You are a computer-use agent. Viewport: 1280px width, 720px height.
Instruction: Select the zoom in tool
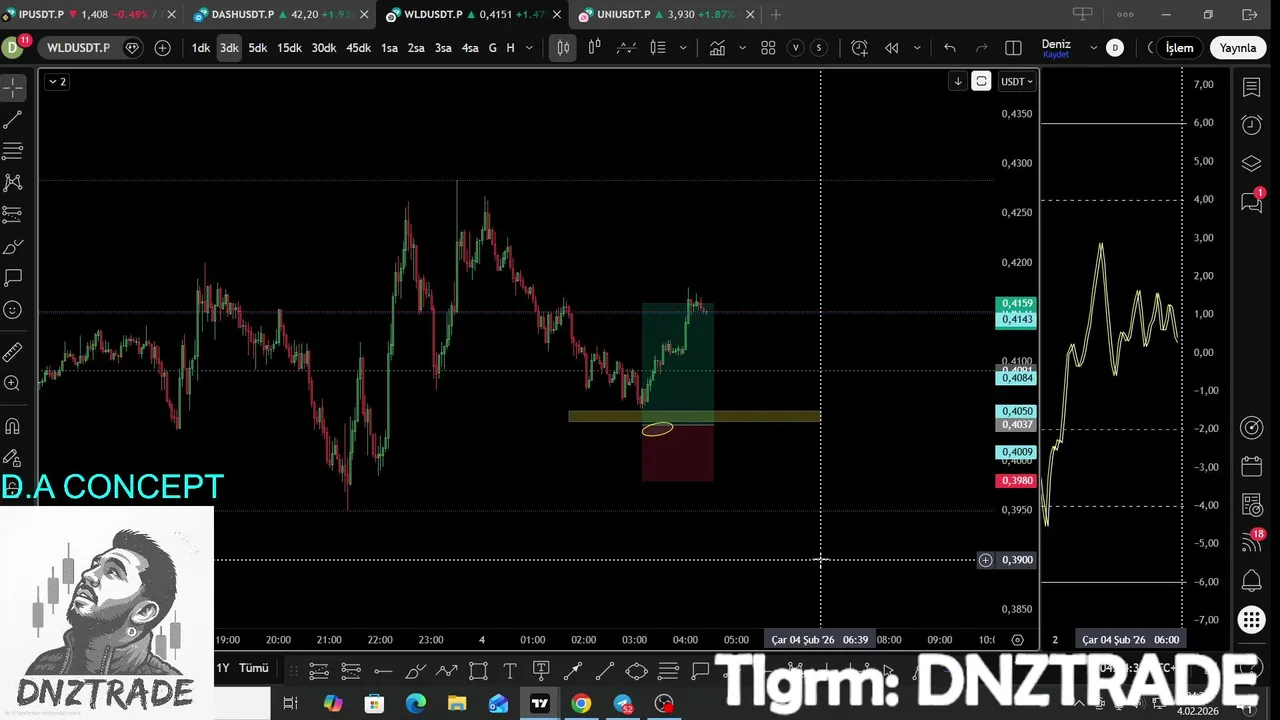(13, 384)
